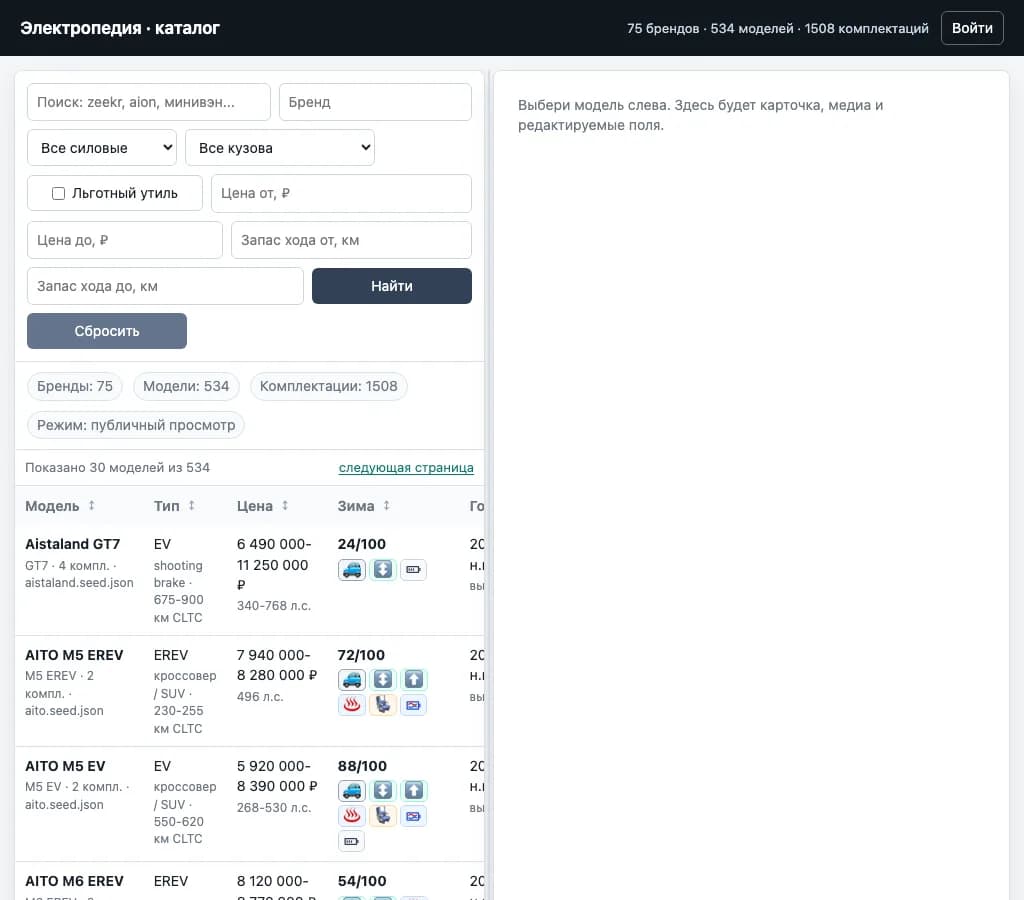Click the Сбросить button
The width and height of the screenshot is (1024, 900).
pyautogui.click(x=107, y=331)
